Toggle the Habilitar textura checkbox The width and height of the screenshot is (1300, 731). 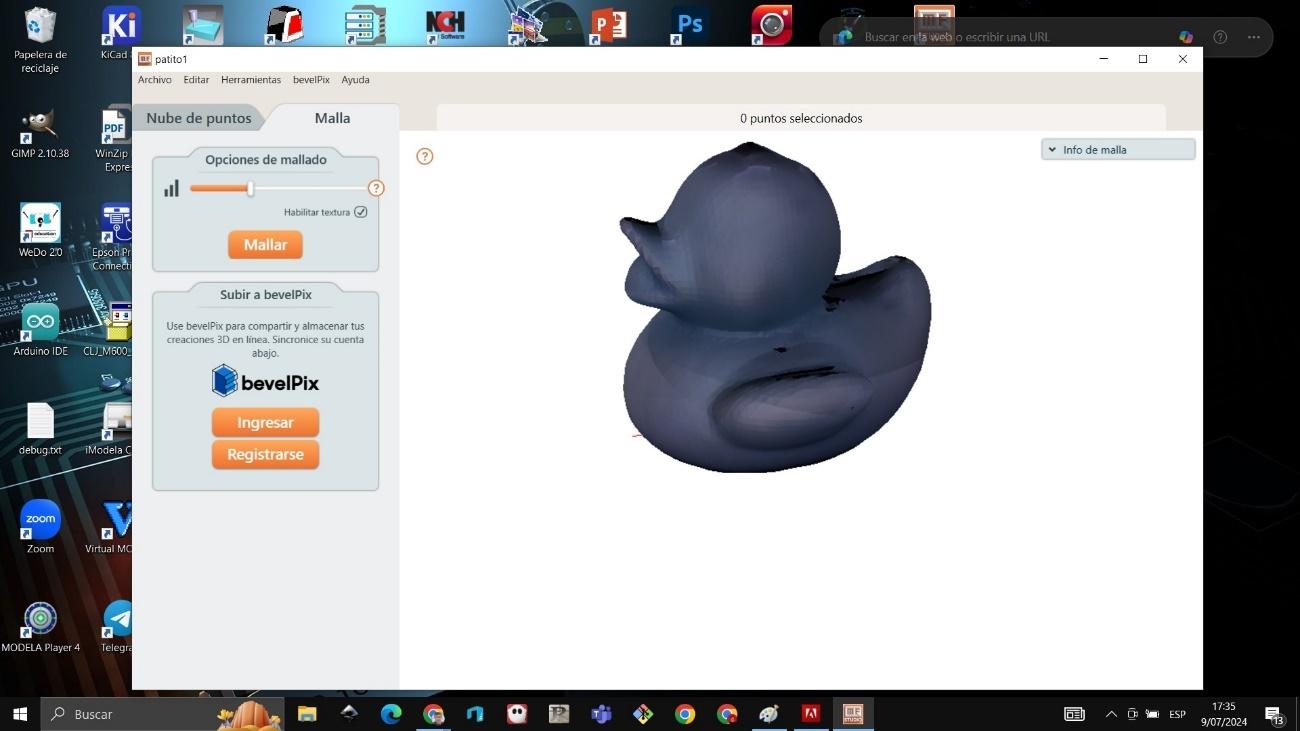coord(361,212)
